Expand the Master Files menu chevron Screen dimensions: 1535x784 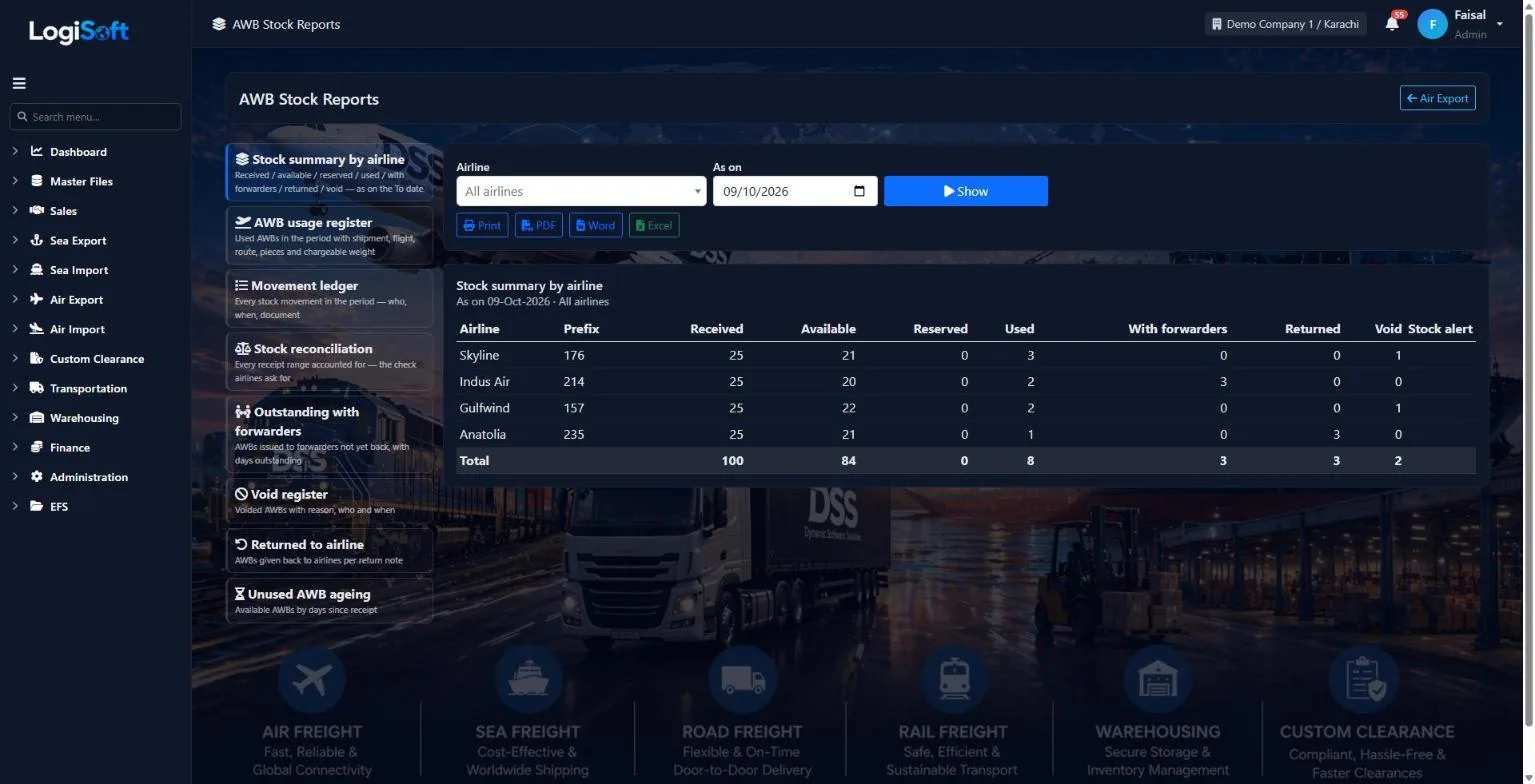coord(15,181)
